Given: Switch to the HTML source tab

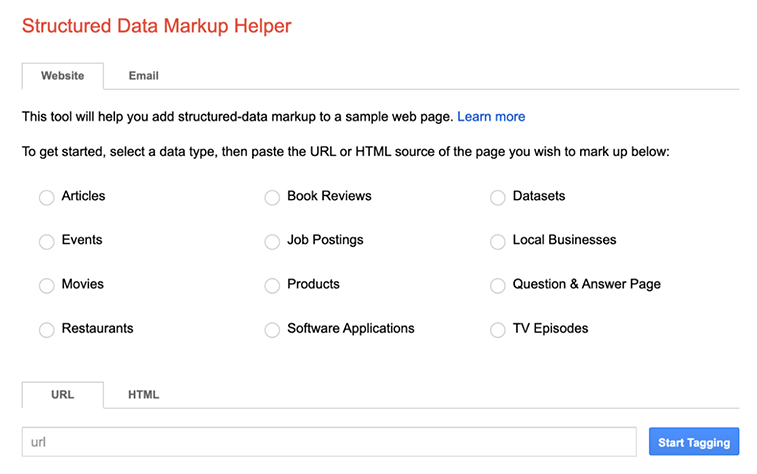Looking at the screenshot, I should pyautogui.click(x=143, y=395).
